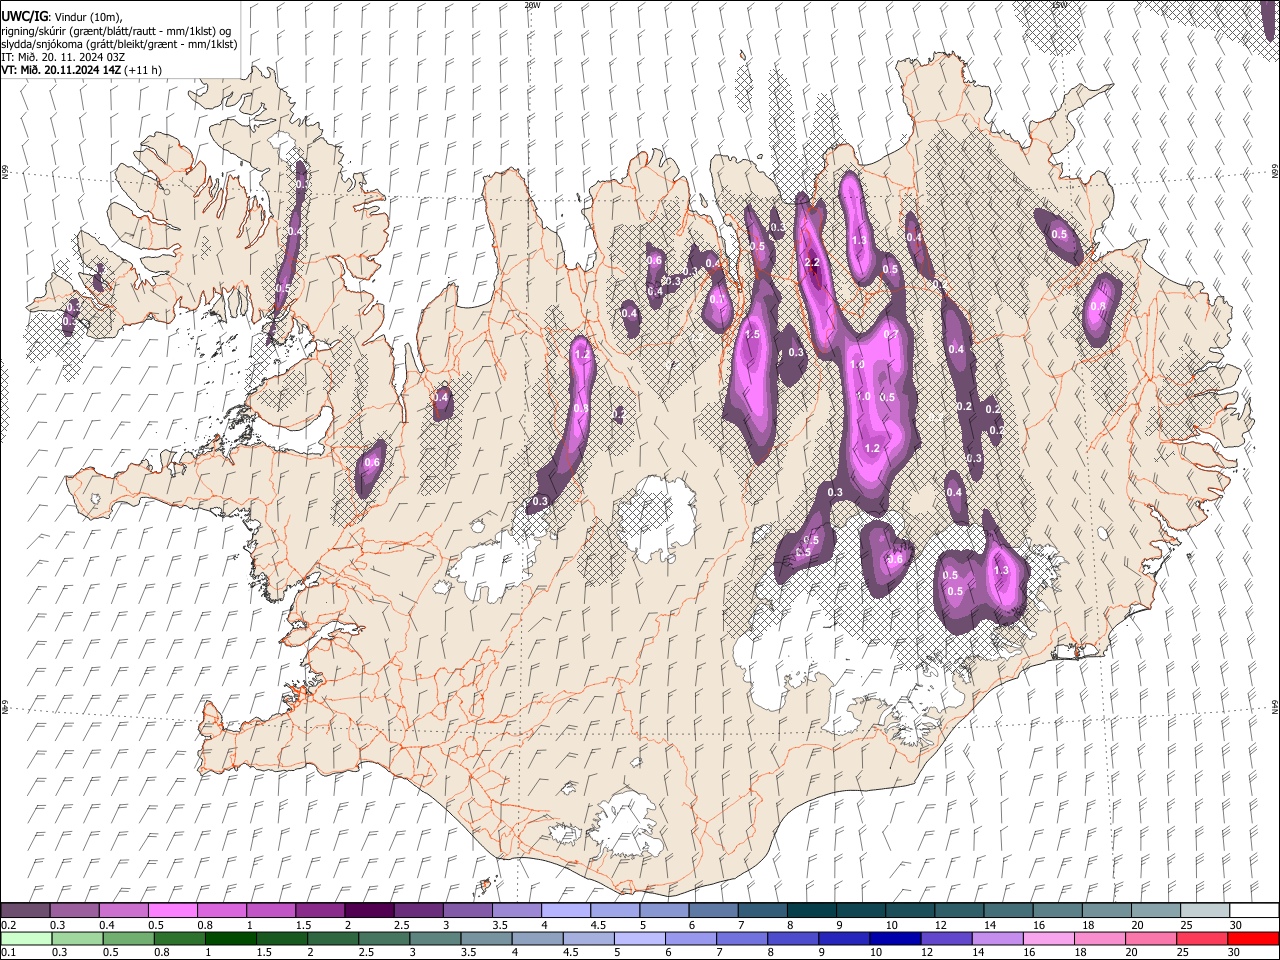Click the '(+11 h)' forecast offset text
Image resolution: width=1280 pixels, height=960 pixels.
[x=143, y=70]
